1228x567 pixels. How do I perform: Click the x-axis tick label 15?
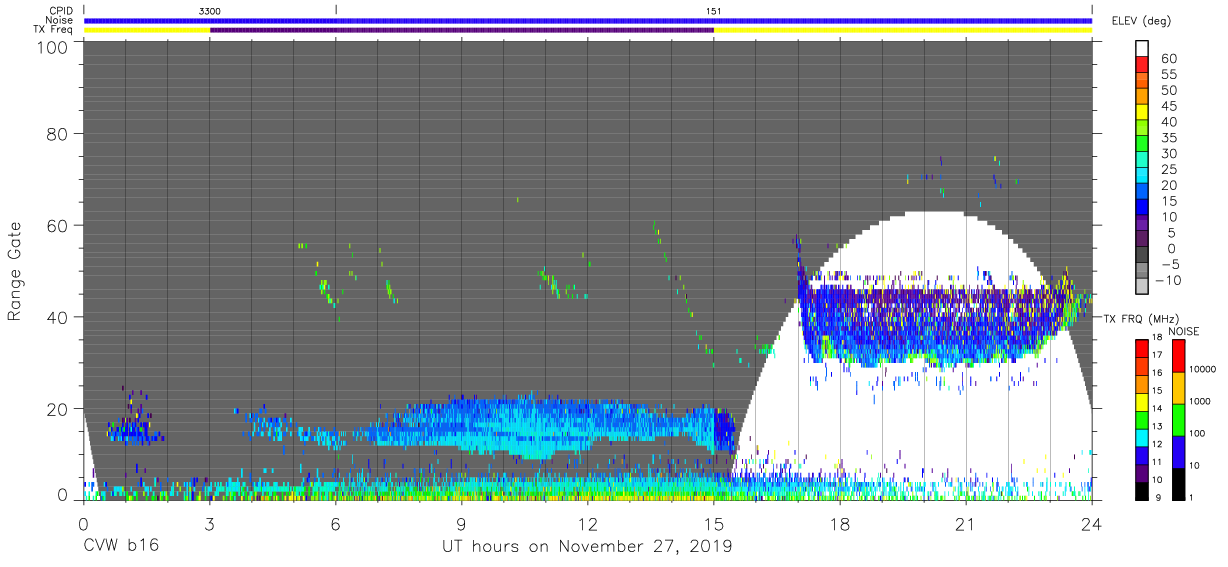point(714,524)
